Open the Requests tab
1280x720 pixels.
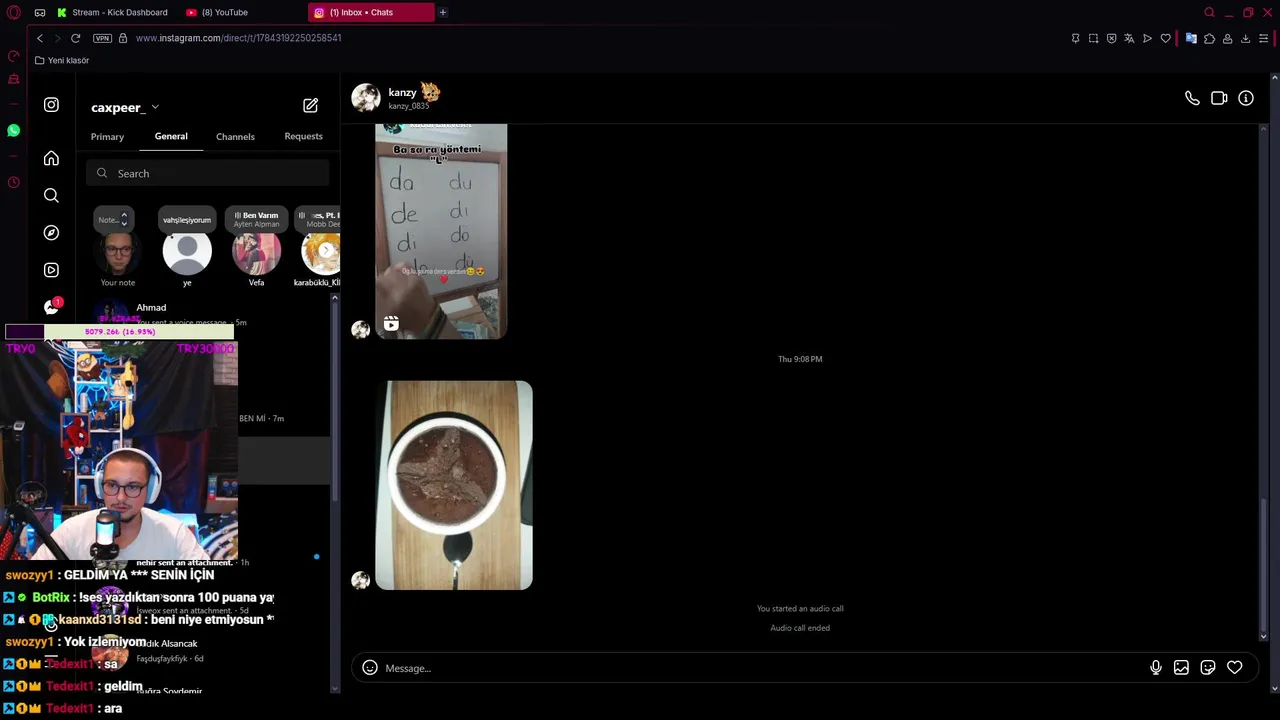303,136
